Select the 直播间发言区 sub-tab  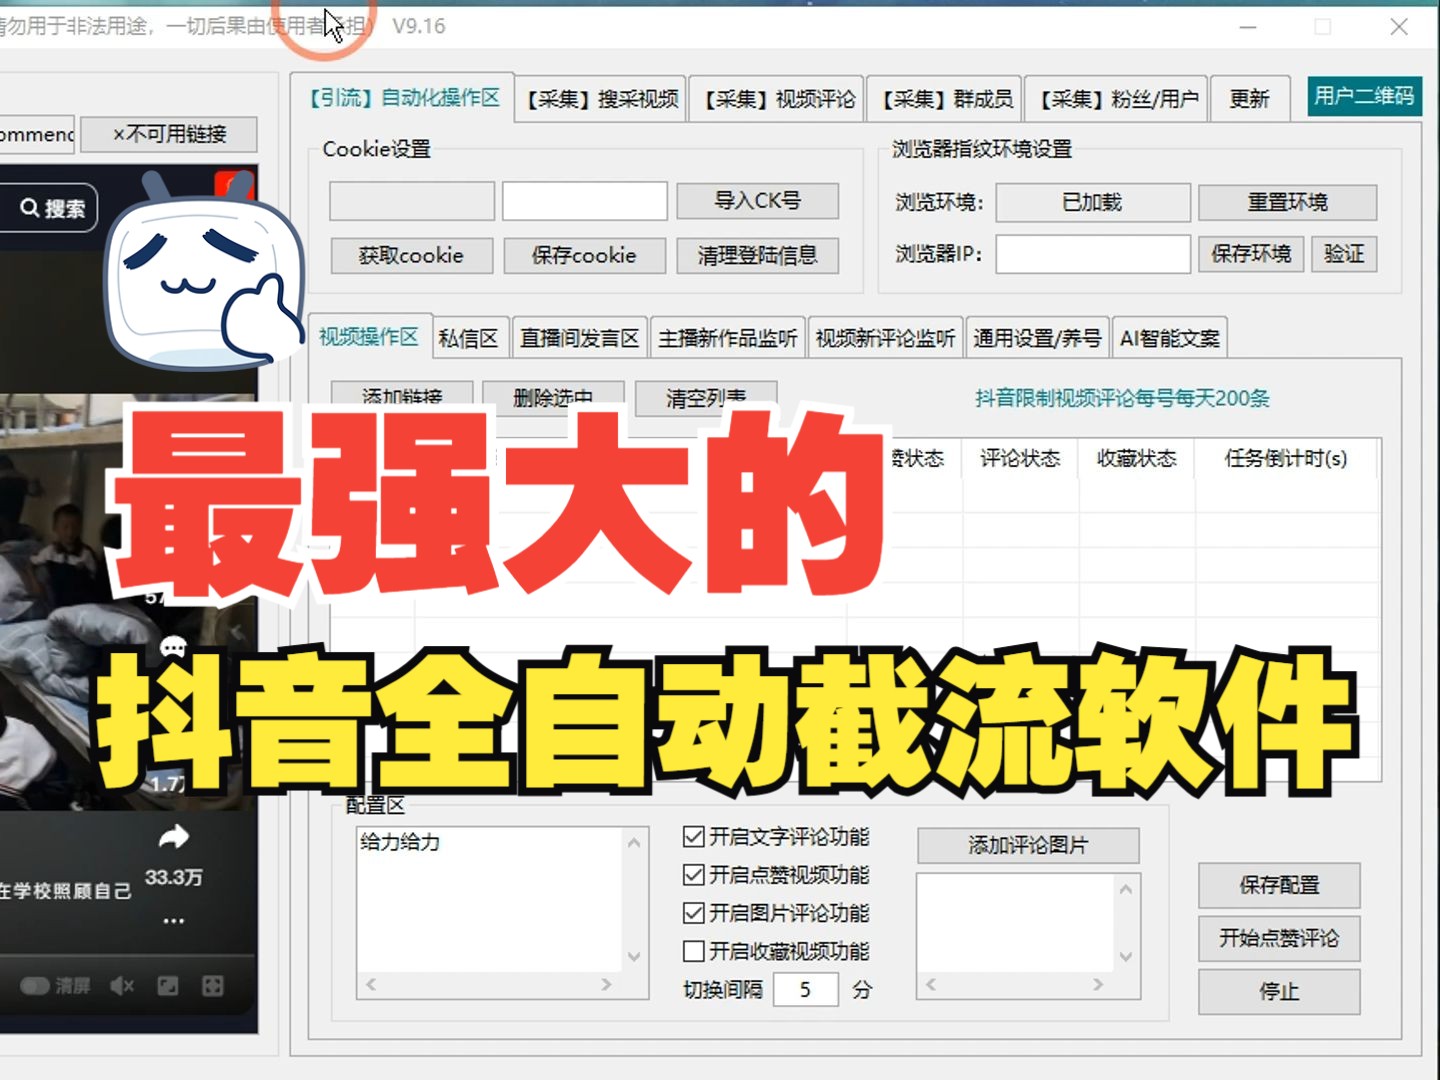[579, 338]
